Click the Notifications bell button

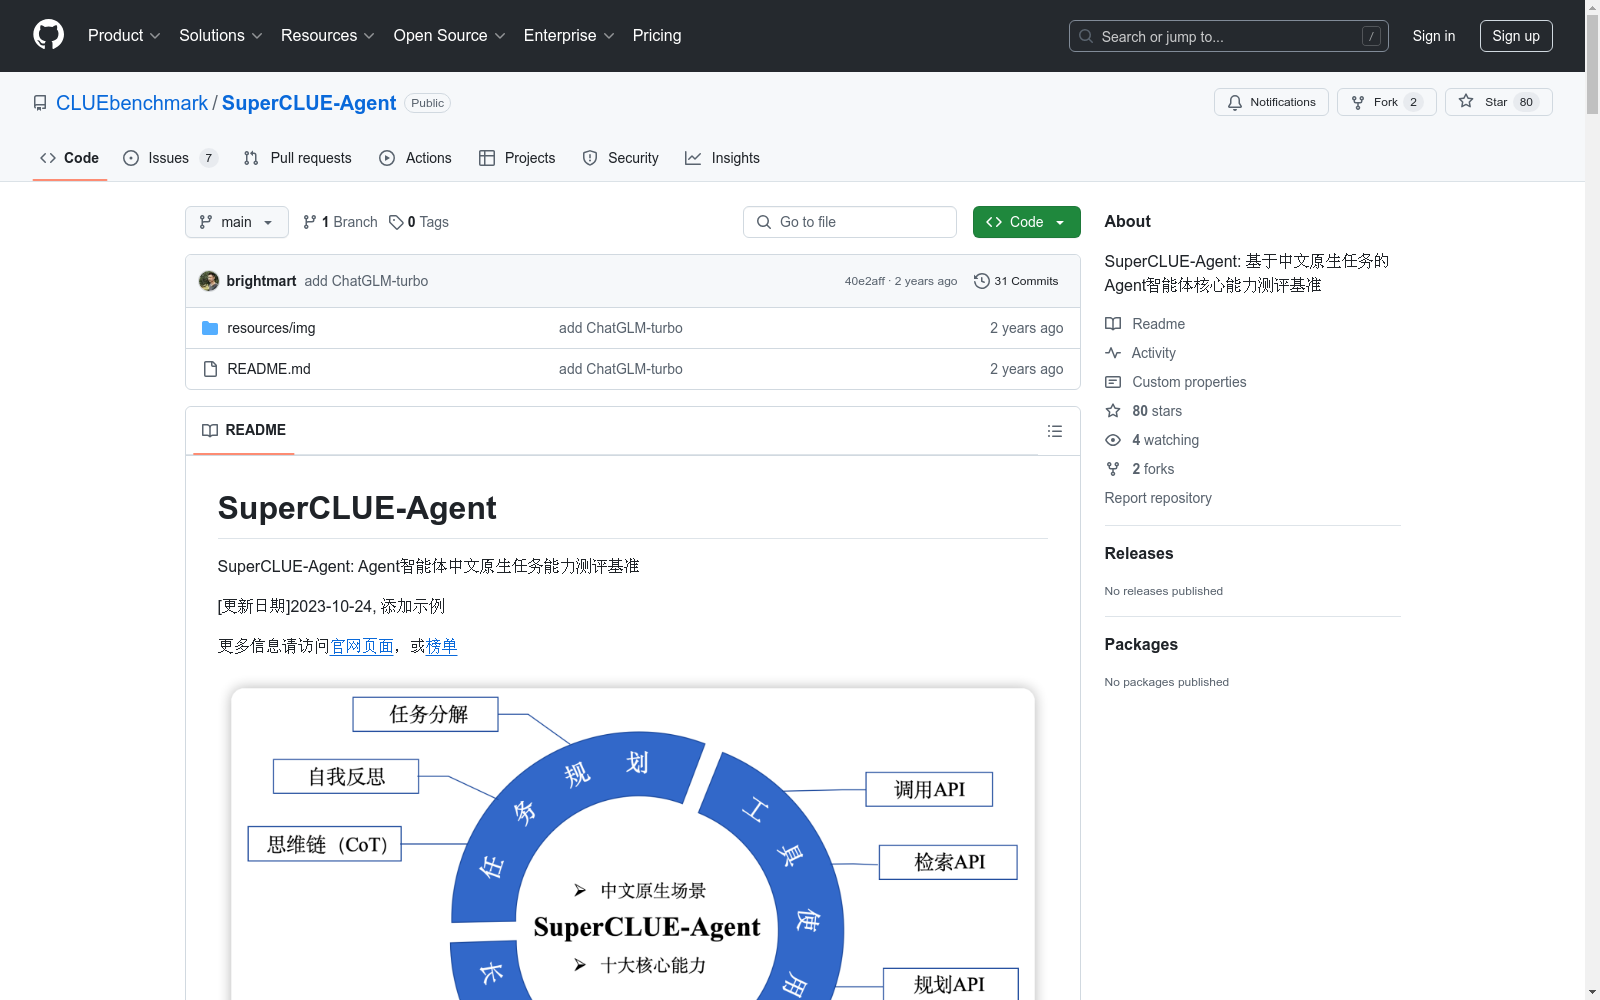(x=1271, y=102)
